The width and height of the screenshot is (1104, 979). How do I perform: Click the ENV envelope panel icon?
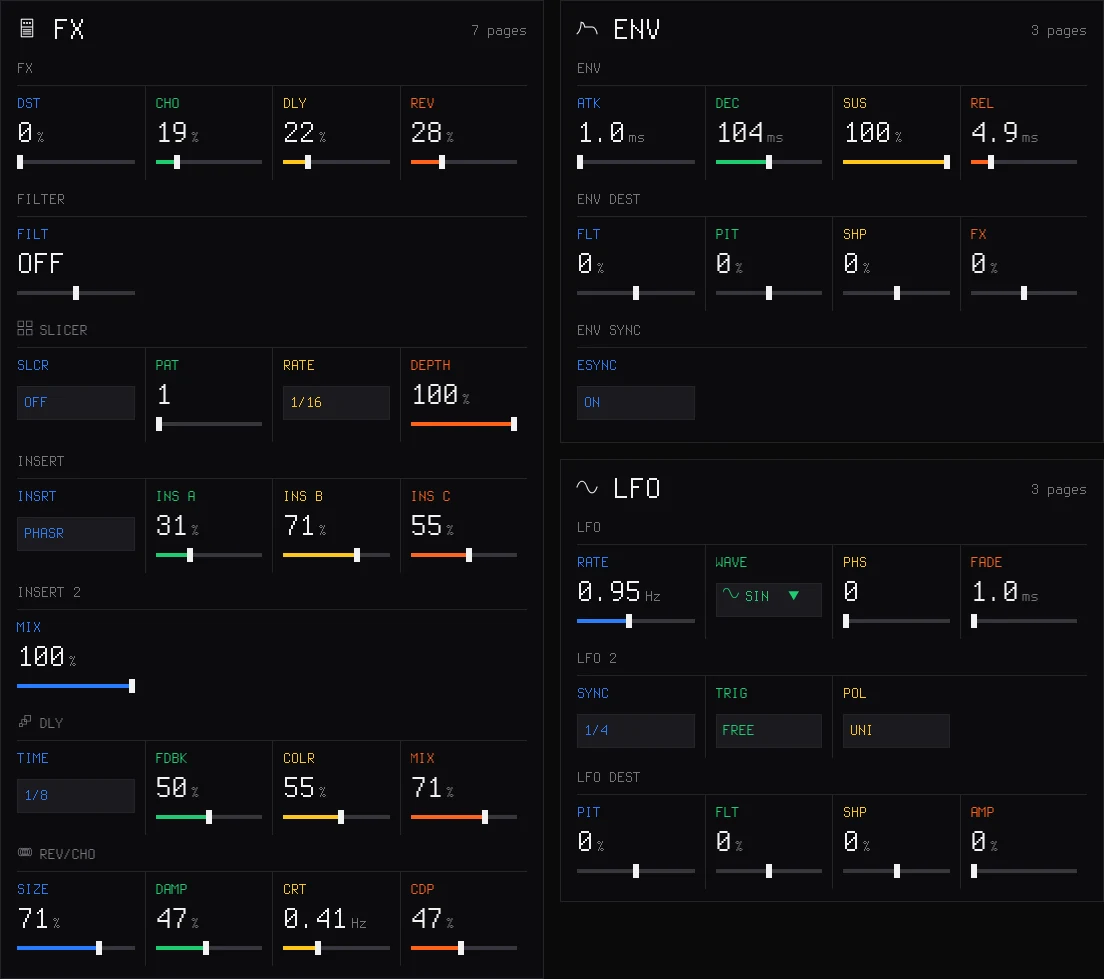pos(587,28)
